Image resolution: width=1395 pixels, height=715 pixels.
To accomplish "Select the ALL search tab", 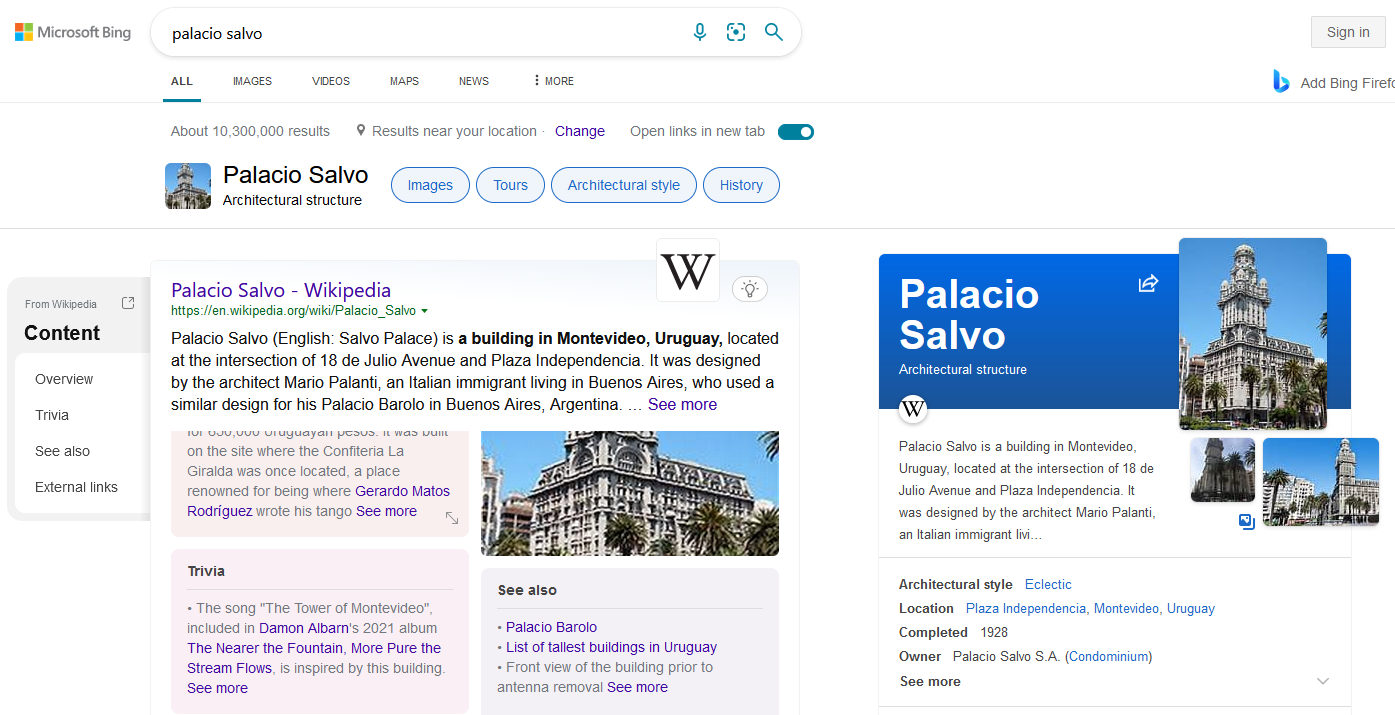I will (182, 81).
